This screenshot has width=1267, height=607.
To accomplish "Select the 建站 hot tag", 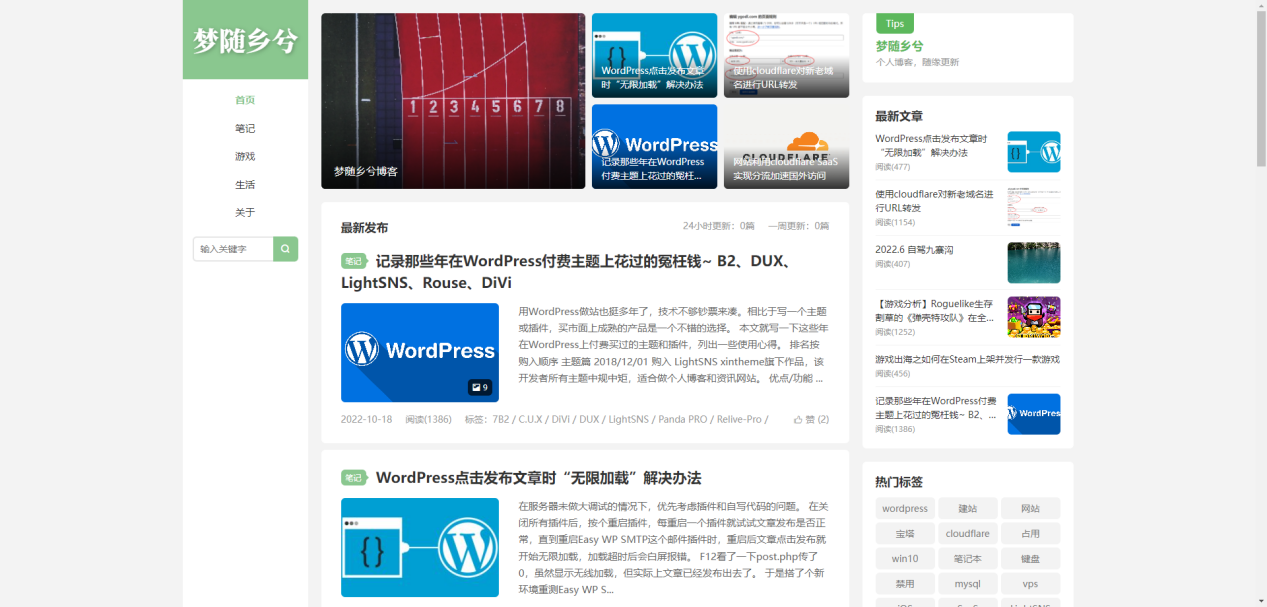I will [968, 508].
